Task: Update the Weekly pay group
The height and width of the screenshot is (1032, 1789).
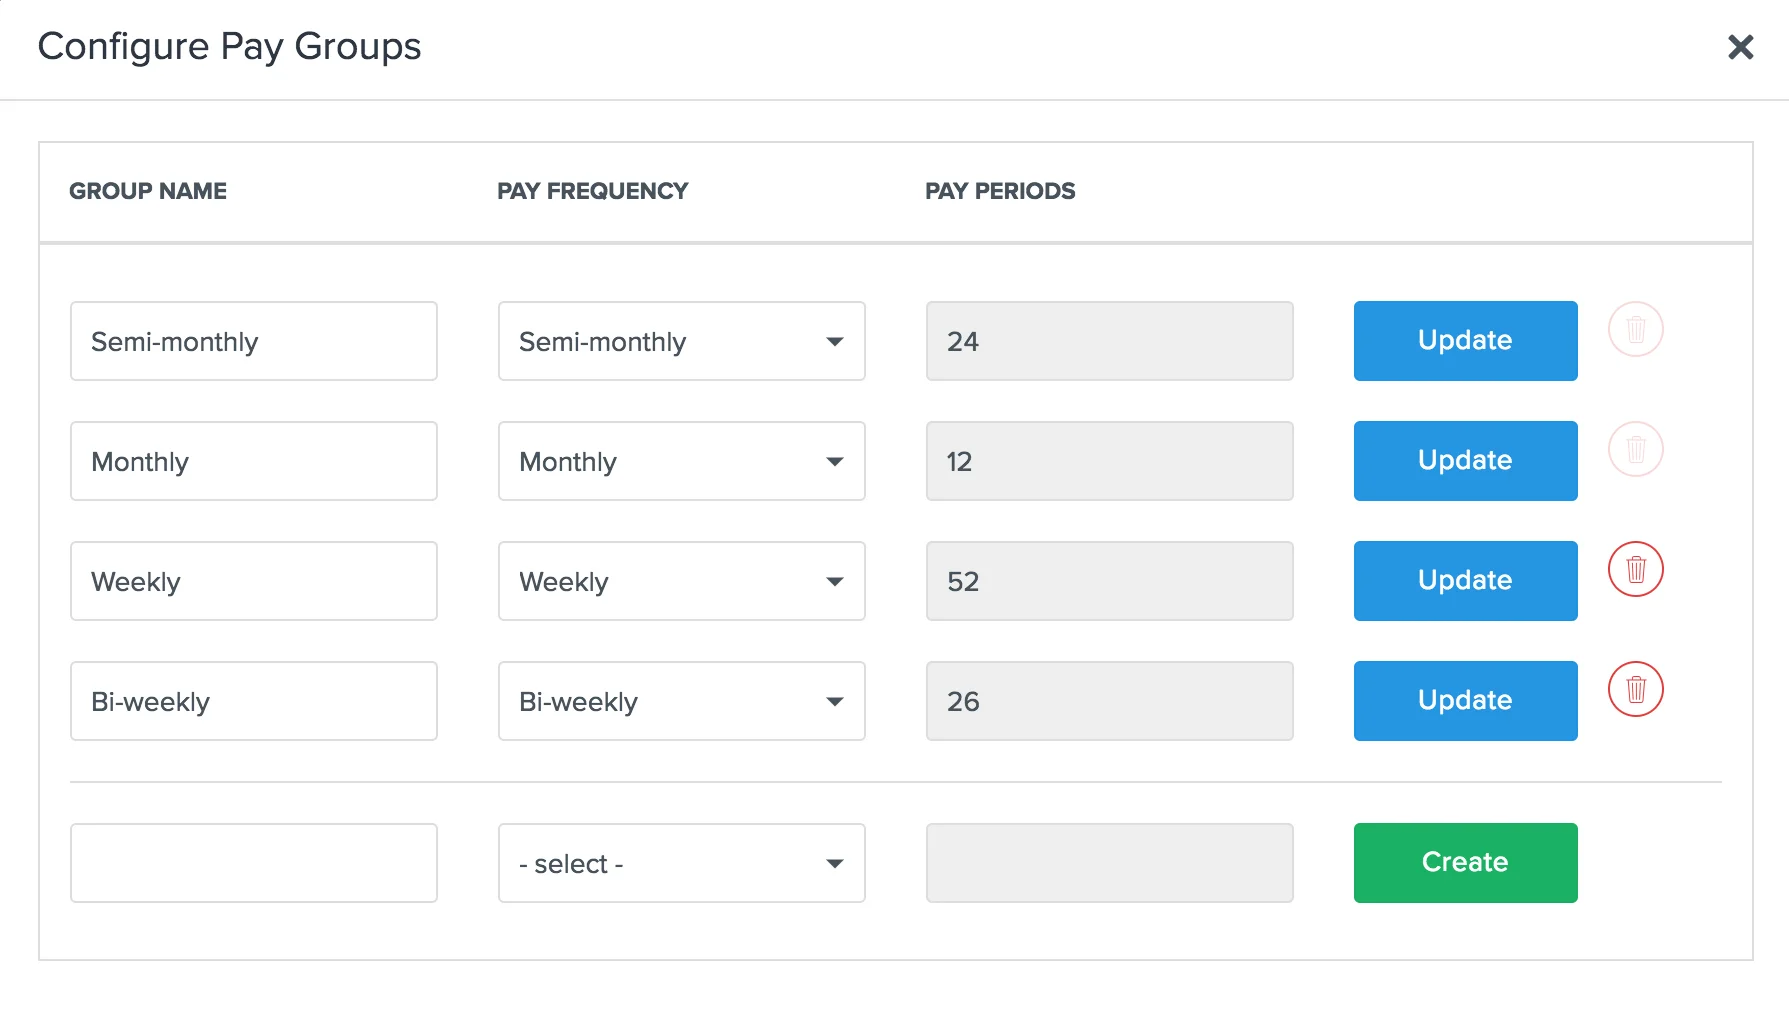Action: 1465,581
